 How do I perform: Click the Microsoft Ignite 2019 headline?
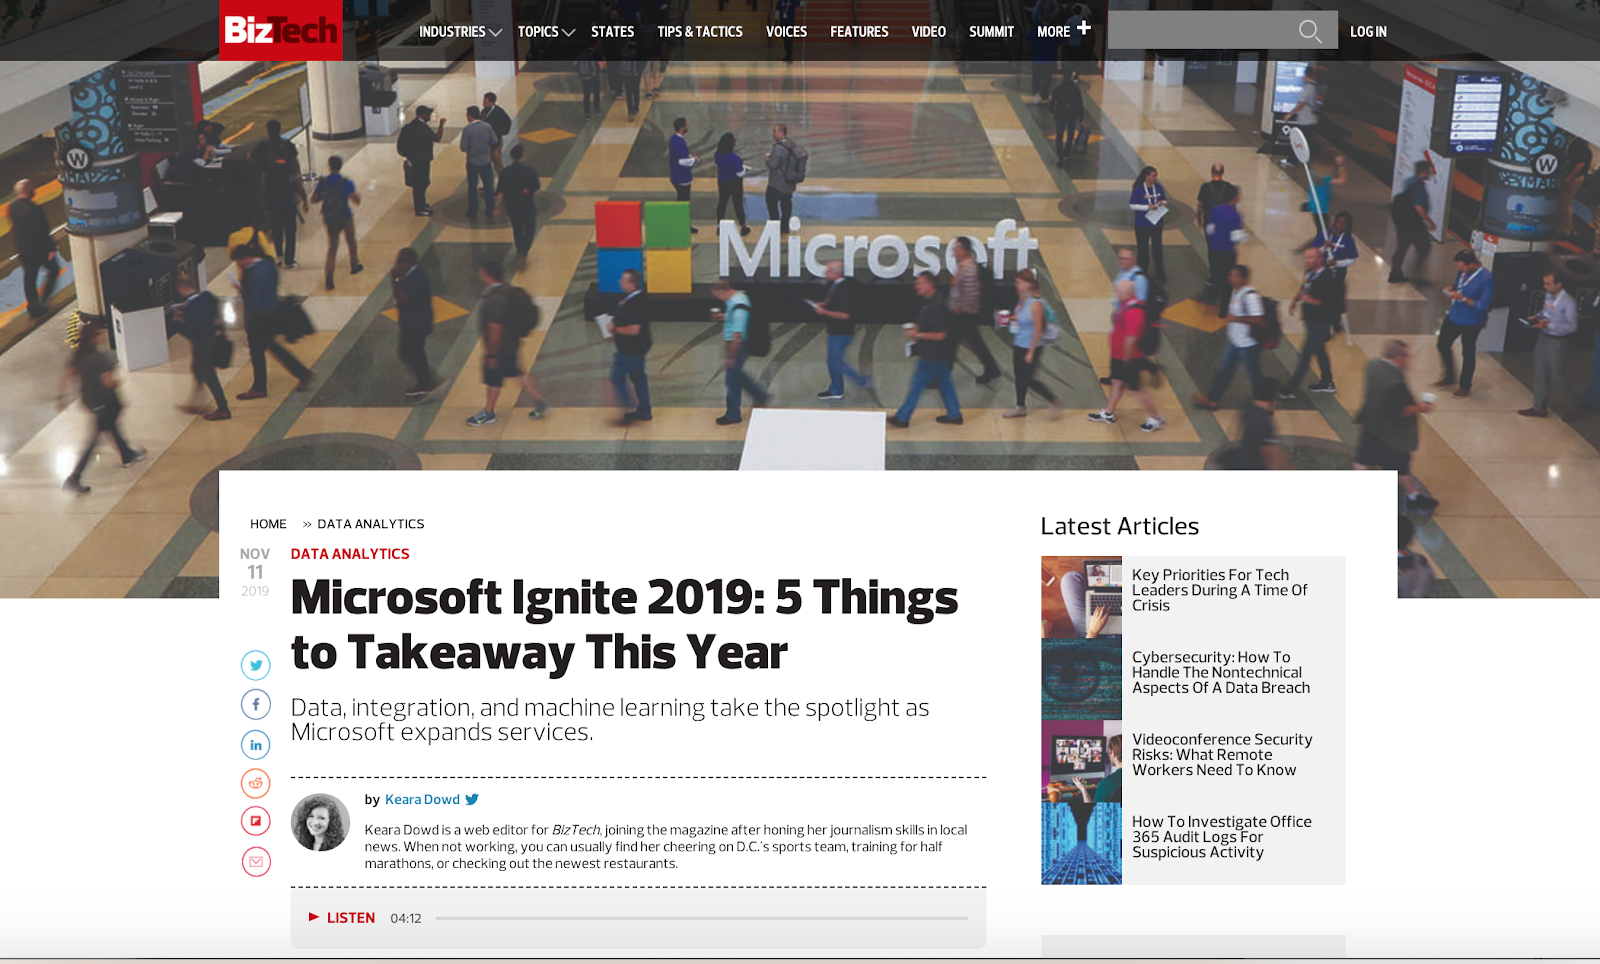pos(624,625)
